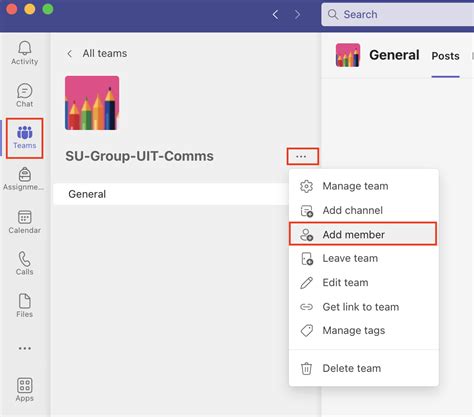Go back to All teams
The width and height of the screenshot is (474, 417).
tap(97, 53)
